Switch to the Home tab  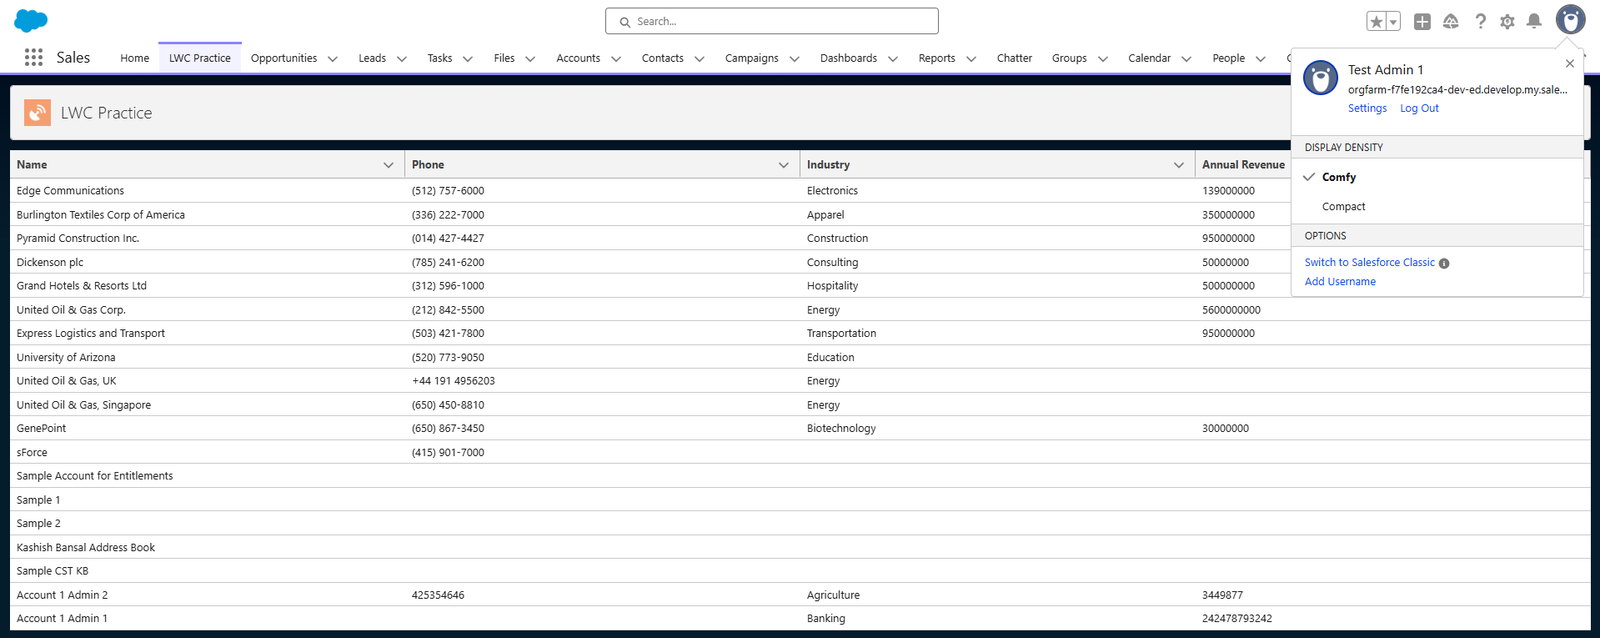[135, 58]
